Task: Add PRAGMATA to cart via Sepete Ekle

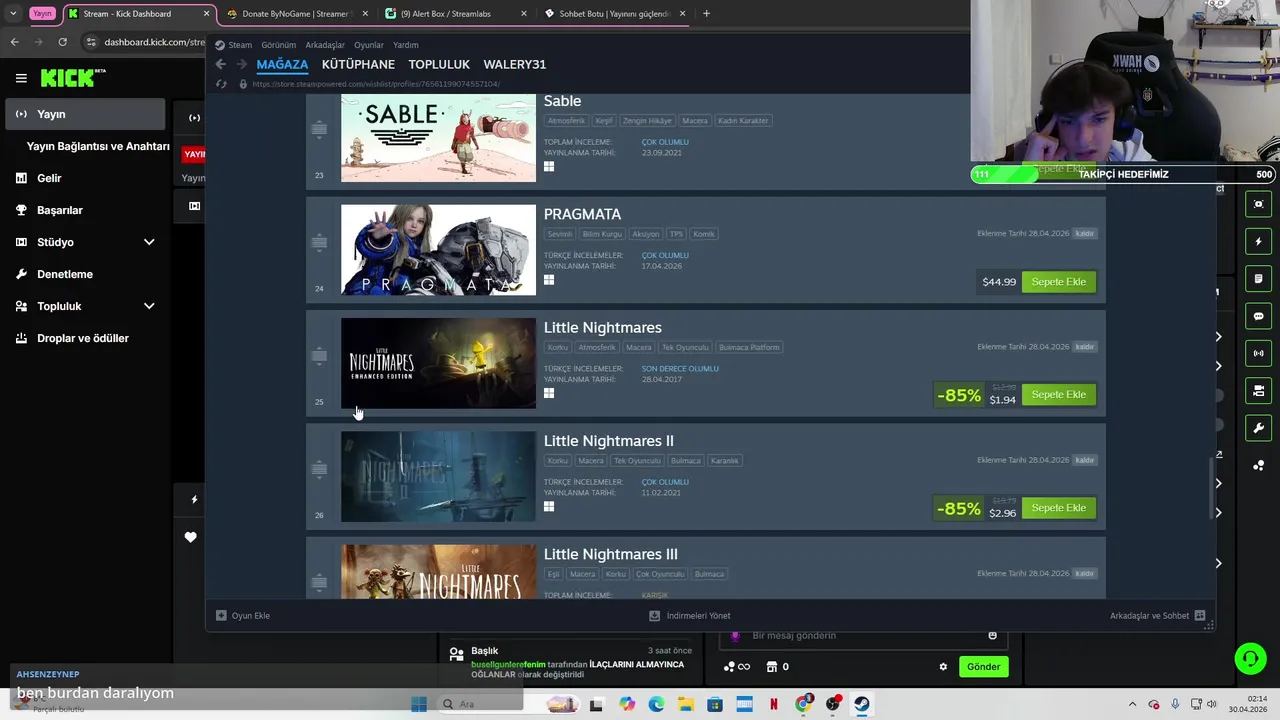Action: click(x=1058, y=282)
